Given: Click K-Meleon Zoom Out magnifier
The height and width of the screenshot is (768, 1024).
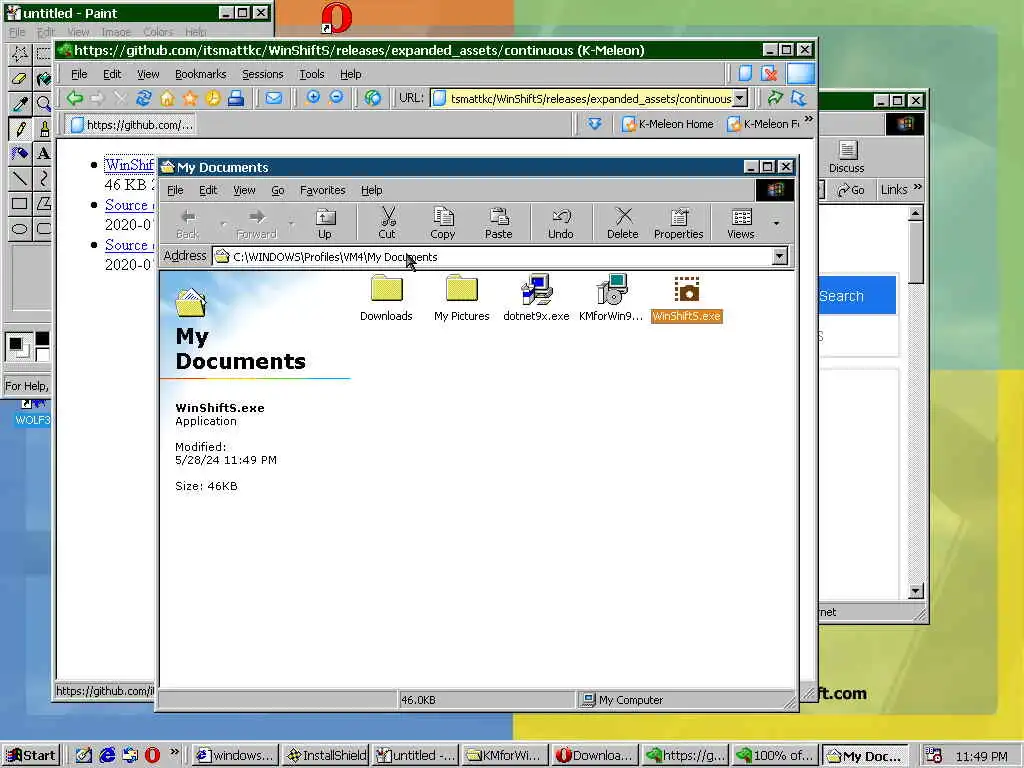Looking at the screenshot, I should pyautogui.click(x=336, y=98).
